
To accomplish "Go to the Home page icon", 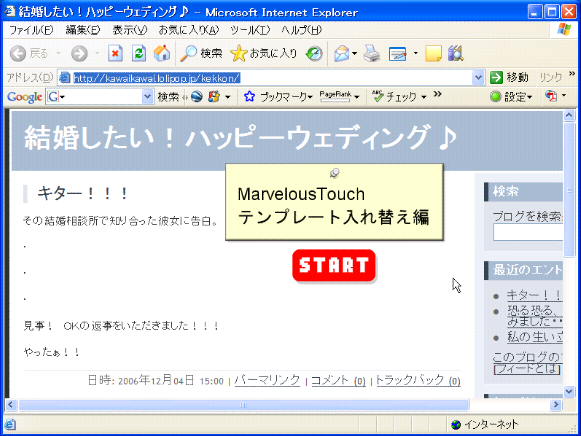I will [x=162, y=54].
